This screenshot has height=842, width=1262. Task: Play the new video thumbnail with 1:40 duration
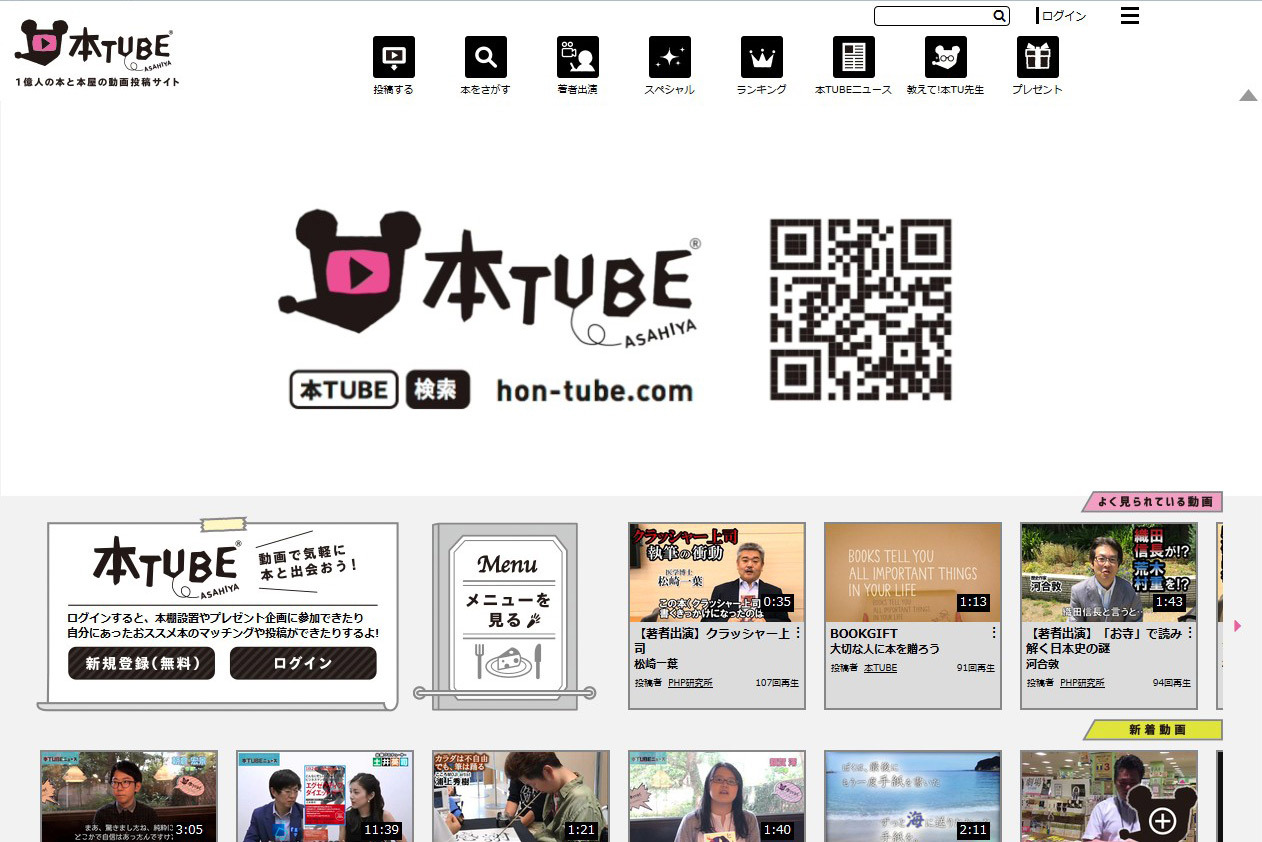pos(717,797)
